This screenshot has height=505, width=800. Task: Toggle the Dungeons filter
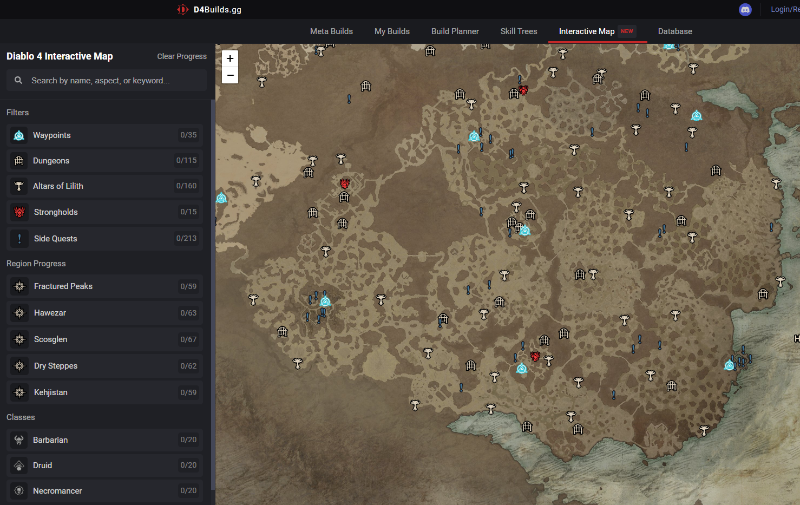(x=105, y=161)
